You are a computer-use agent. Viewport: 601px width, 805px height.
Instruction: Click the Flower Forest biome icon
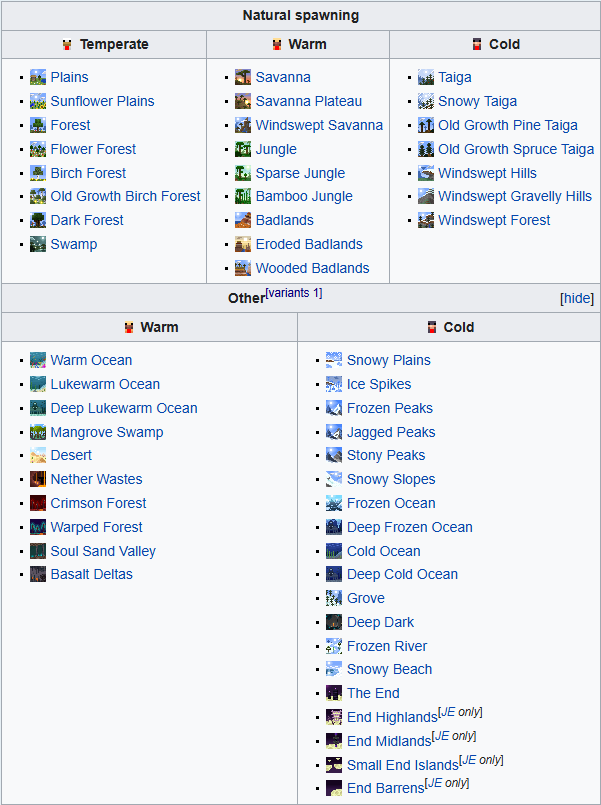tap(38, 149)
